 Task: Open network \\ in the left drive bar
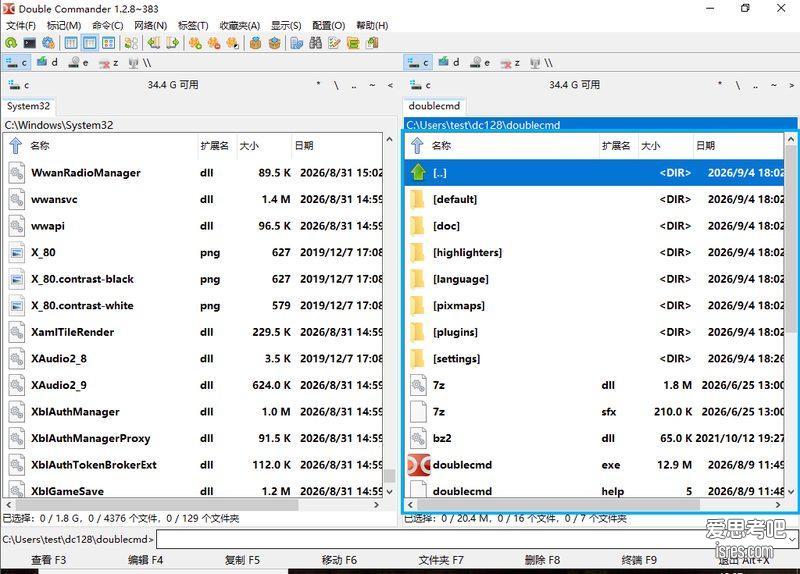[139, 63]
